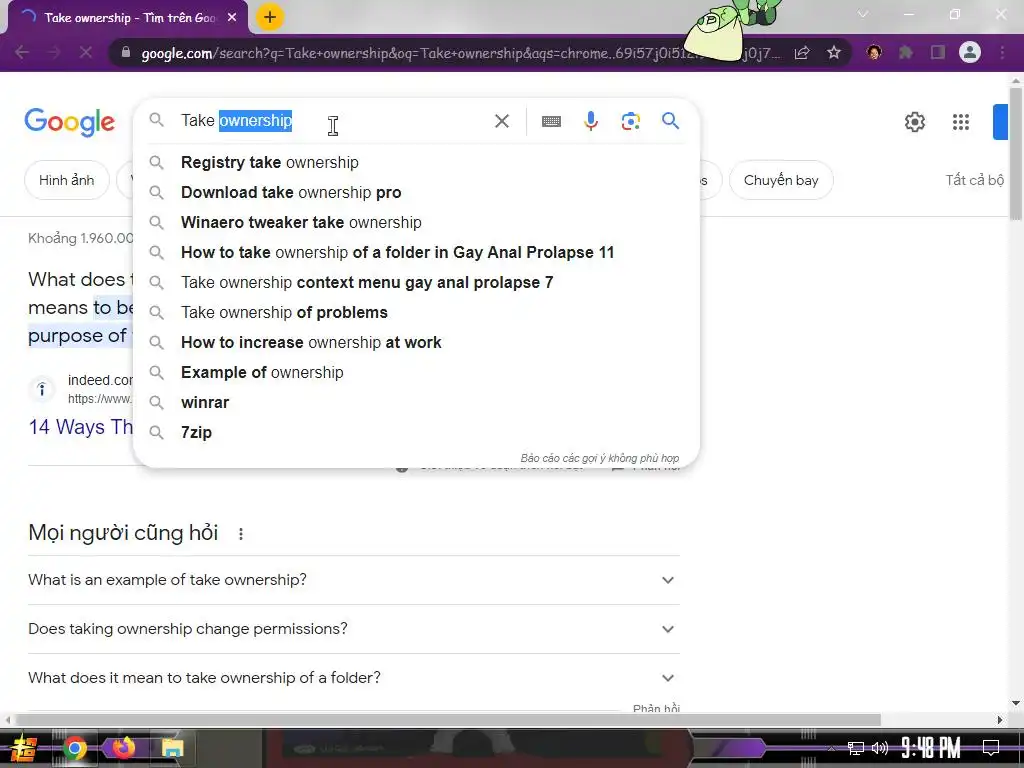View site information padlock icon
The height and width of the screenshot is (768, 1024).
125,52
